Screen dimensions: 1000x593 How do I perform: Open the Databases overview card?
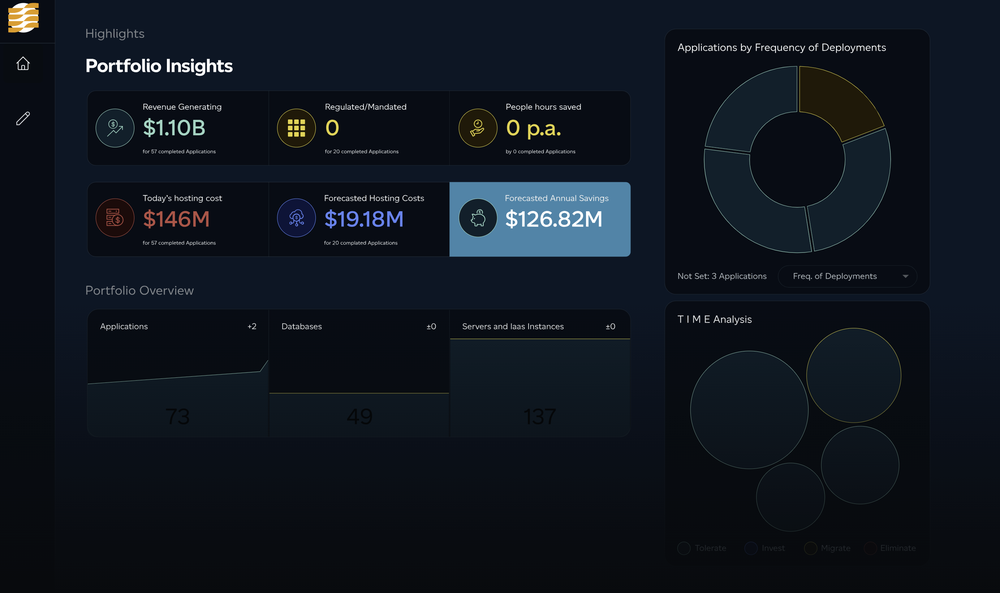(359, 373)
